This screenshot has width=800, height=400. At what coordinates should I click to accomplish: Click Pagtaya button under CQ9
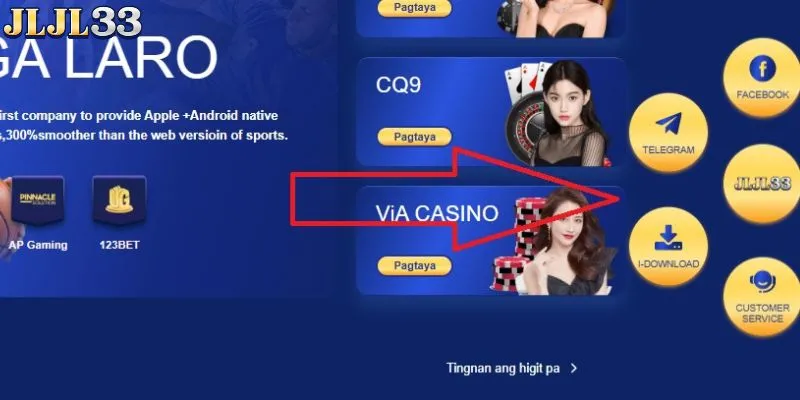[414, 137]
